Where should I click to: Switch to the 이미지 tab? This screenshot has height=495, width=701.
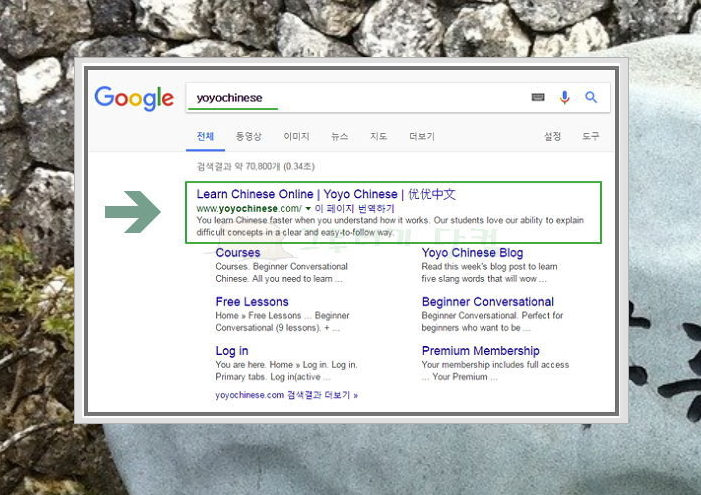(296, 136)
